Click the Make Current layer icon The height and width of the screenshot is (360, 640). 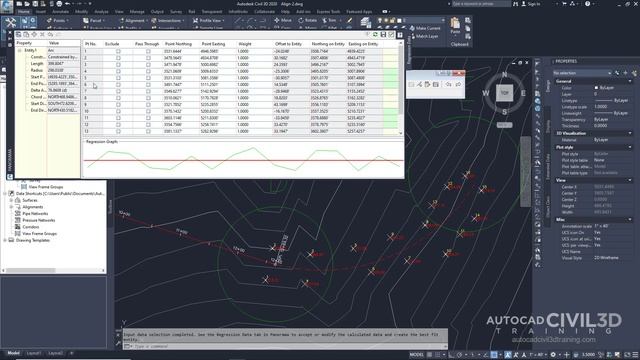pyautogui.click(x=412, y=28)
